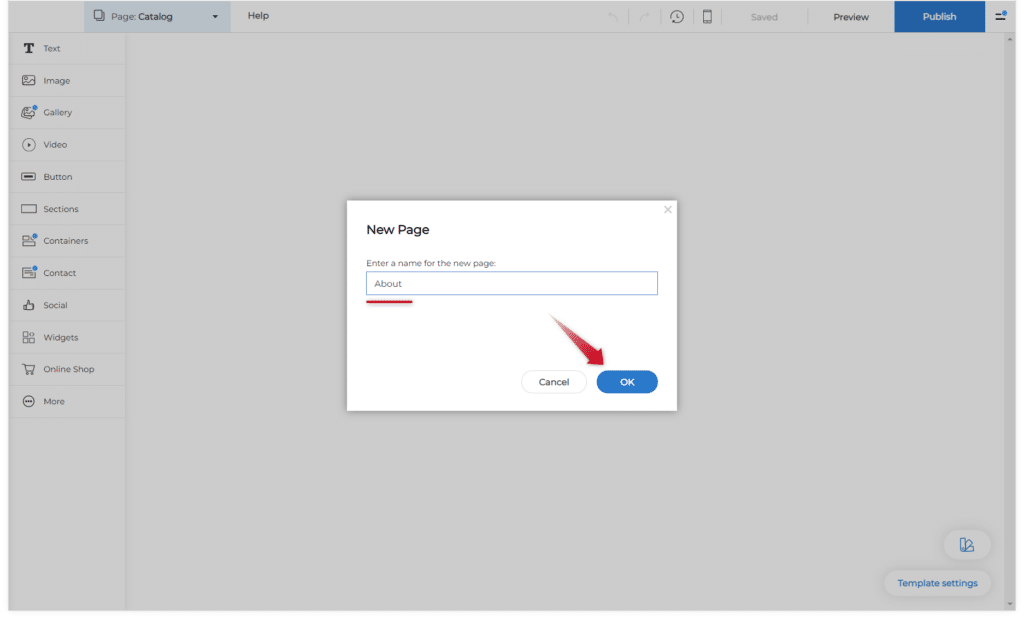The height and width of the screenshot is (619, 1024).
Task: Expand the Page: Catalog dropdown
Action: 156,16
